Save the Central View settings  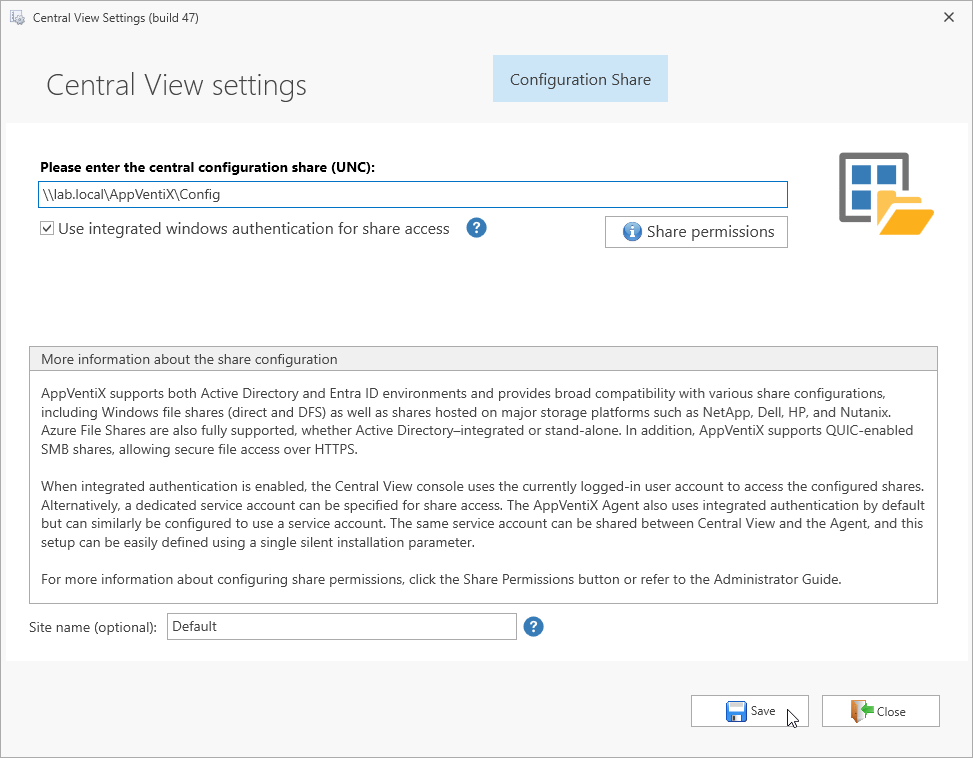[750, 711]
